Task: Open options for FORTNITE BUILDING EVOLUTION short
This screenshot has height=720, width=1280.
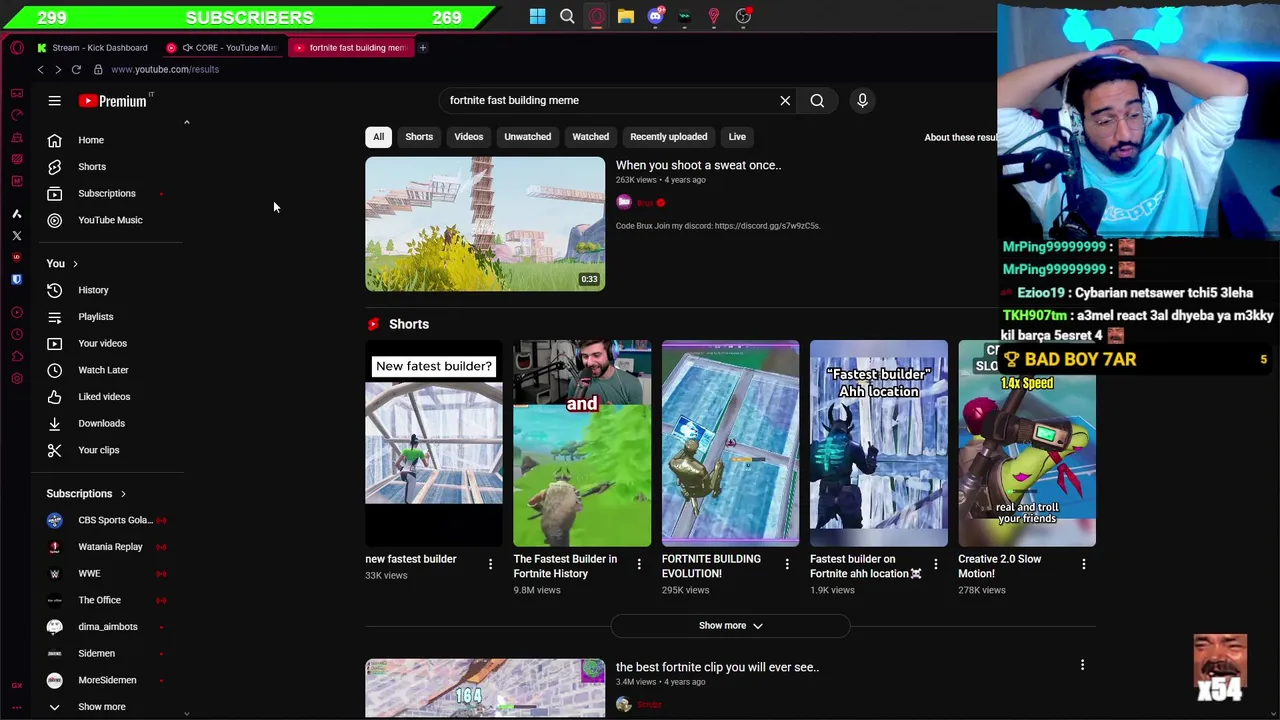Action: 787,564
